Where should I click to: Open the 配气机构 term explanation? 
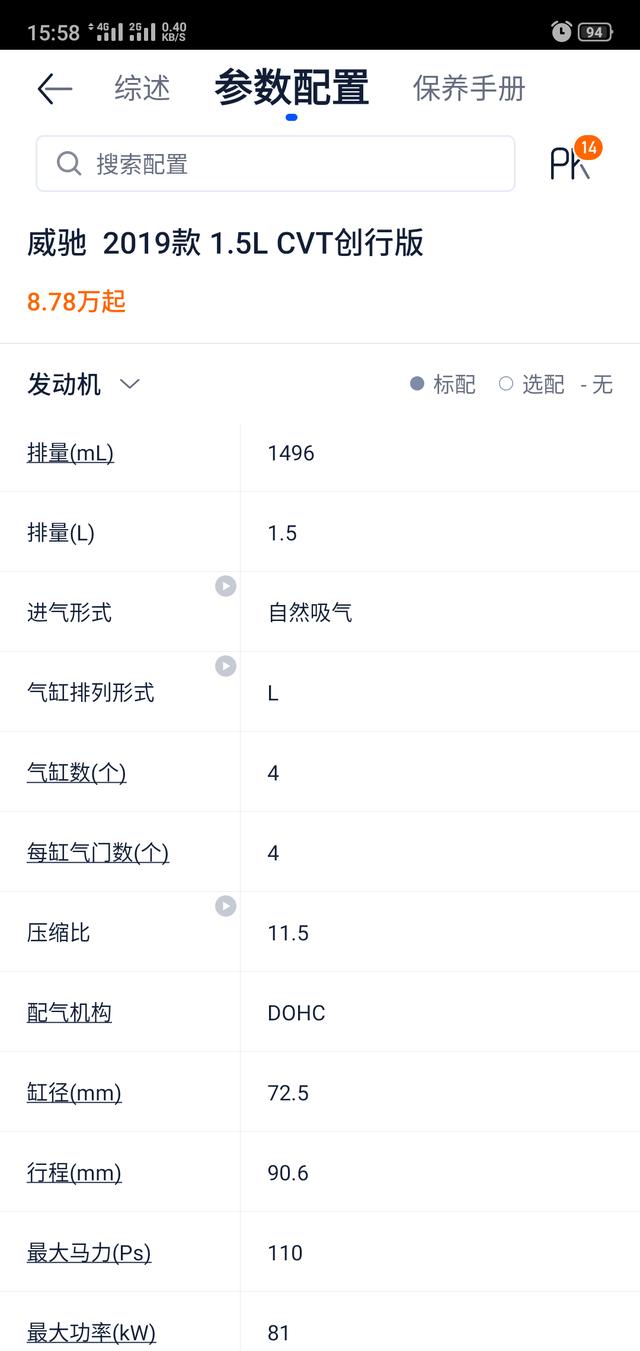pos(69,1013)
